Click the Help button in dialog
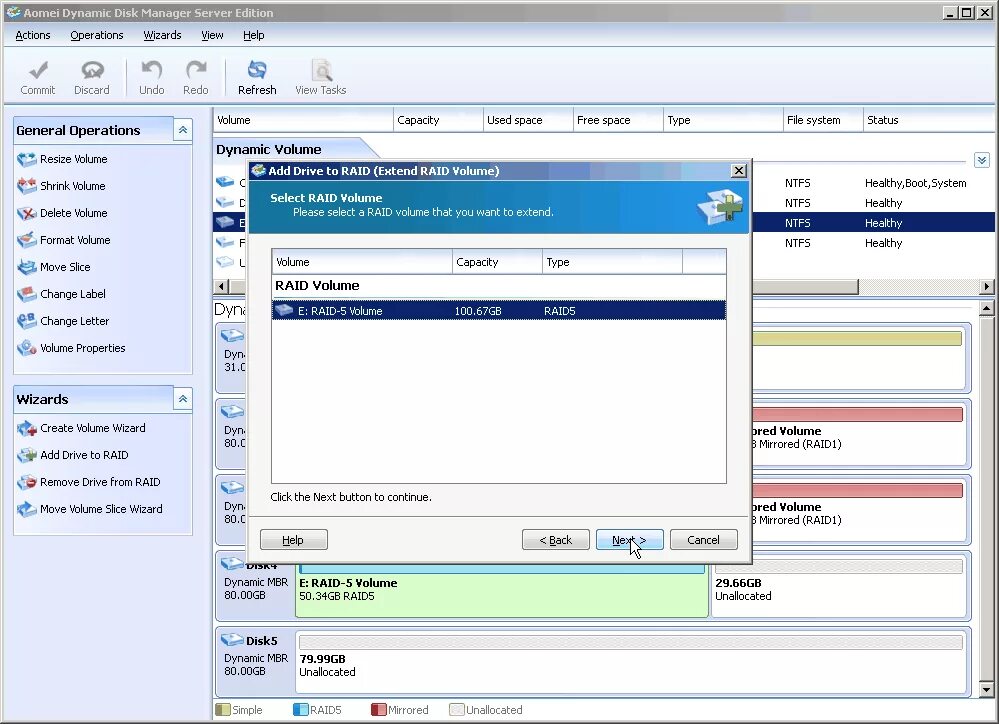This screenshot has width=999, height=724. (x=294, y=540)
